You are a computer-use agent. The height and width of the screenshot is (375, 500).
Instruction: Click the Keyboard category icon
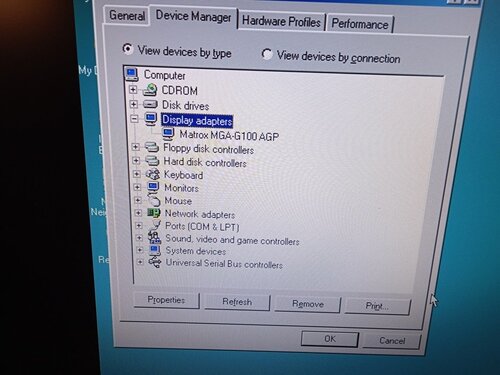pos(153,174)
